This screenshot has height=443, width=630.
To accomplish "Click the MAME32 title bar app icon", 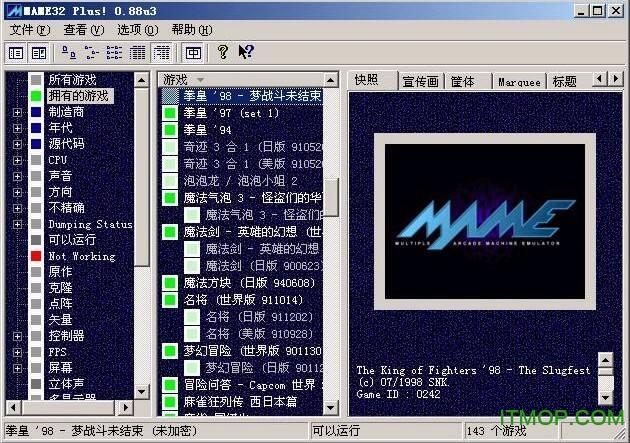I will 15,10.
